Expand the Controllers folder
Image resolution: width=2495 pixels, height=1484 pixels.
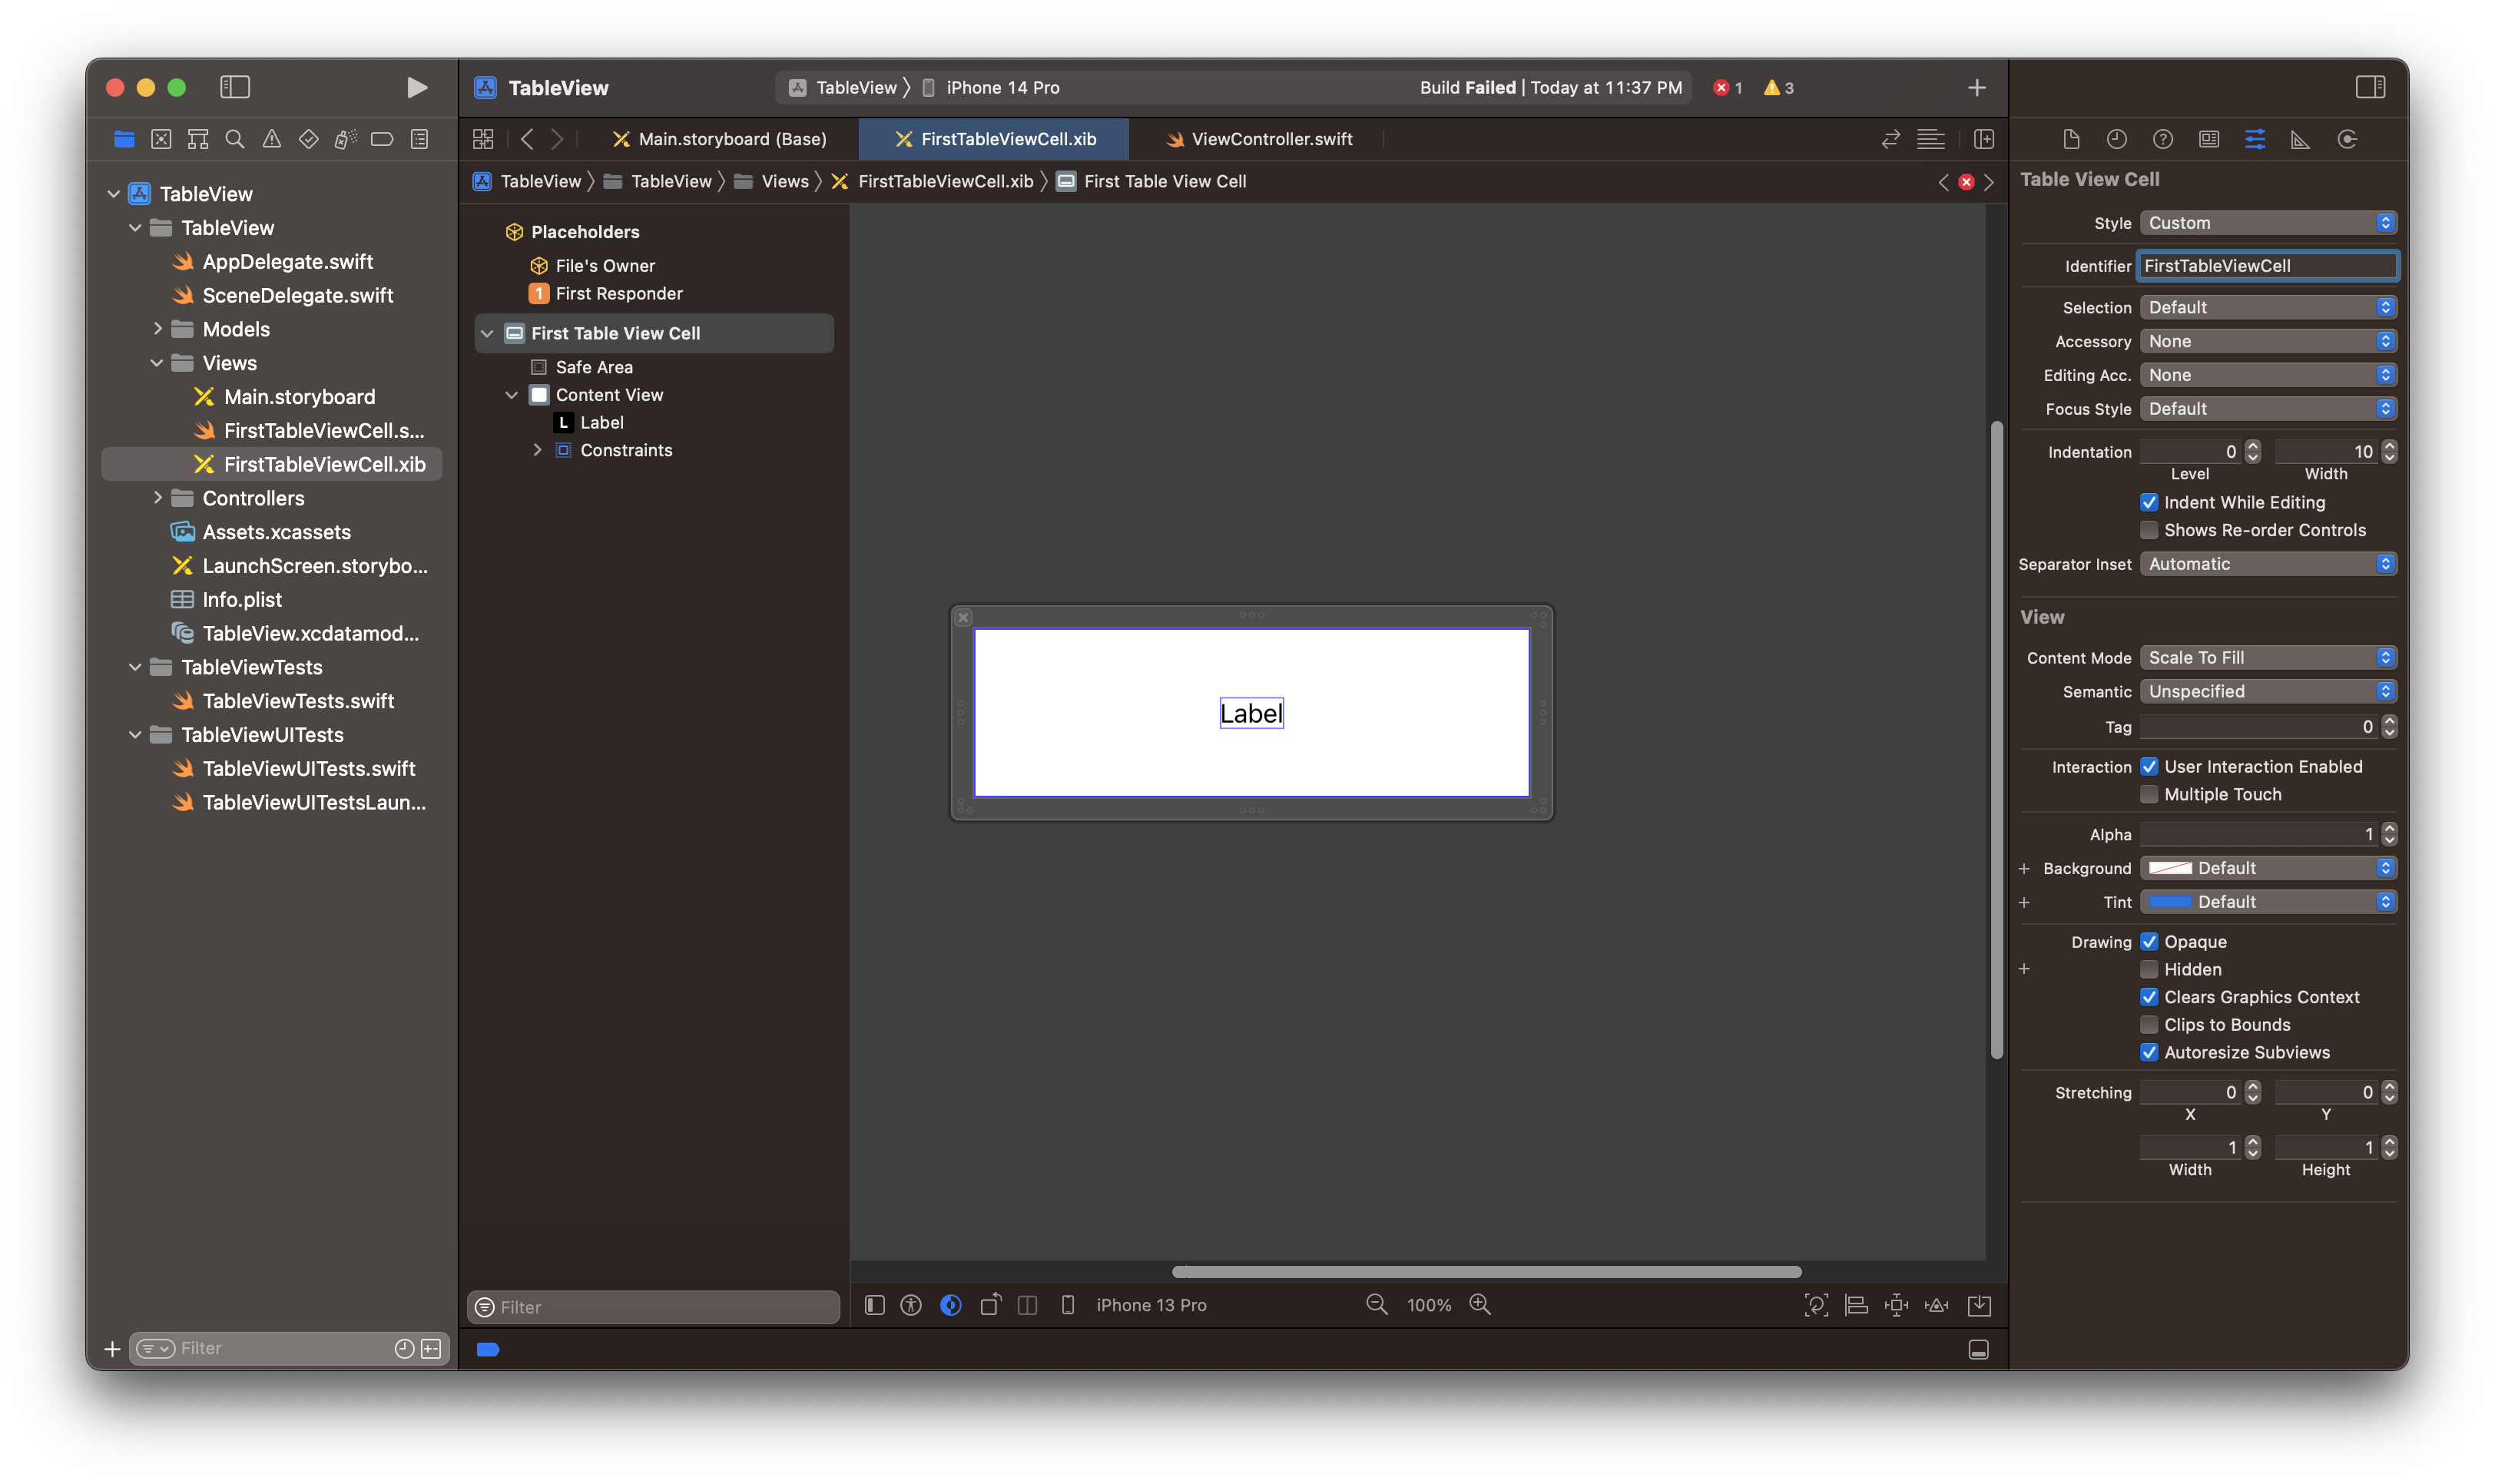coord(158,498)
